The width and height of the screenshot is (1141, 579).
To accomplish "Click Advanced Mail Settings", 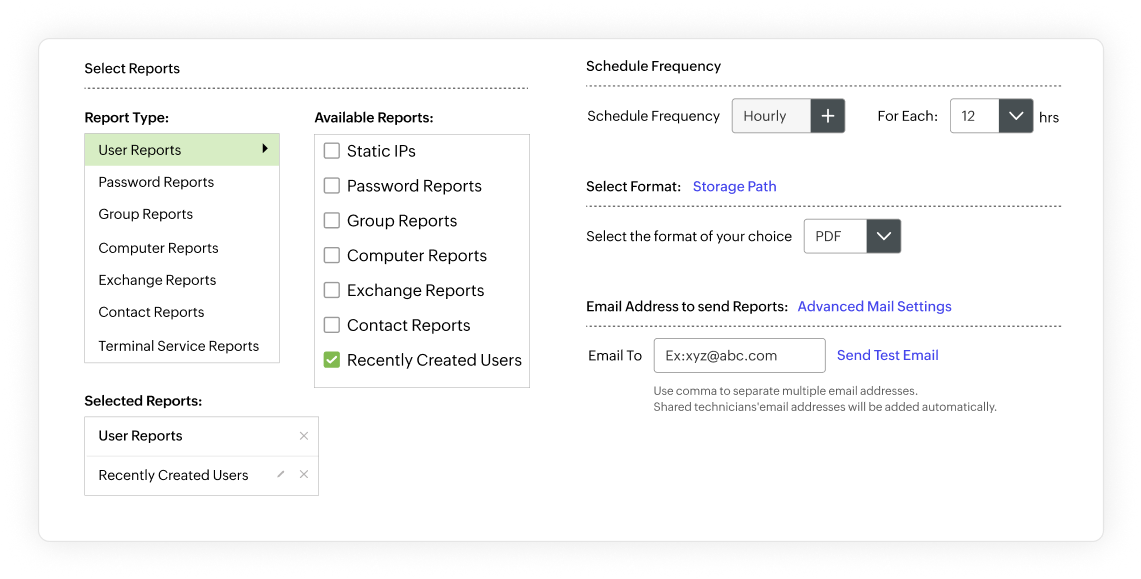I will (x=874, y=306).
